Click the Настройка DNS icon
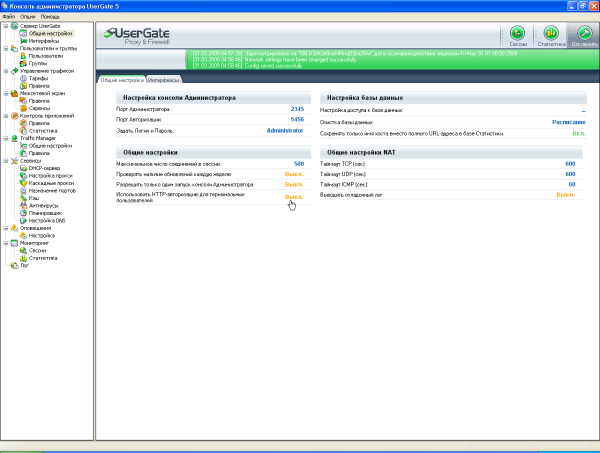This screenshot has width=600, height=453. coord(23,221)
